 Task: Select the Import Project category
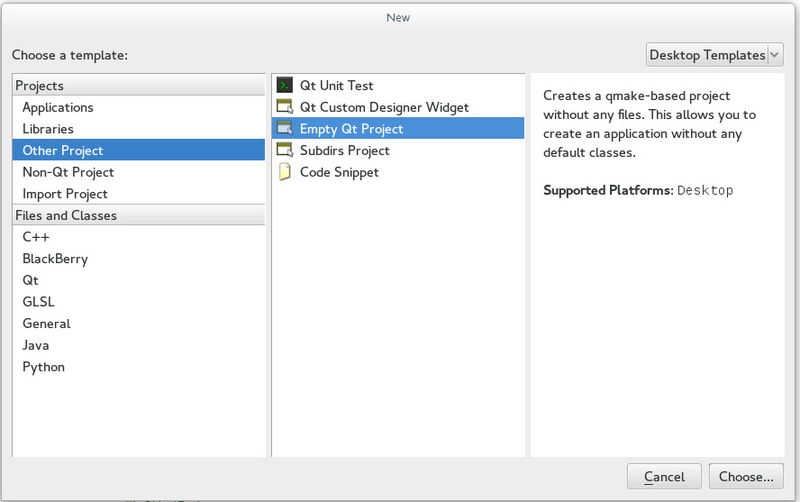(65, 194)
